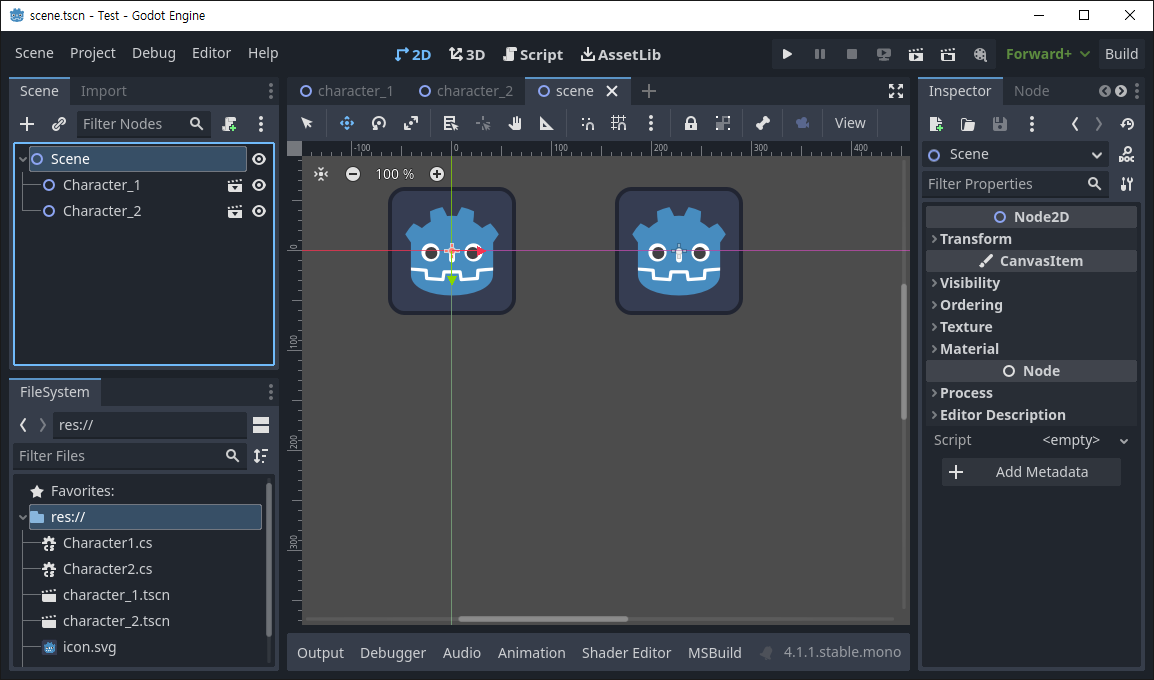Select the Select Mode arrow tool
1154x680 pixels.
pyautogui.click(x=307, y=123)
